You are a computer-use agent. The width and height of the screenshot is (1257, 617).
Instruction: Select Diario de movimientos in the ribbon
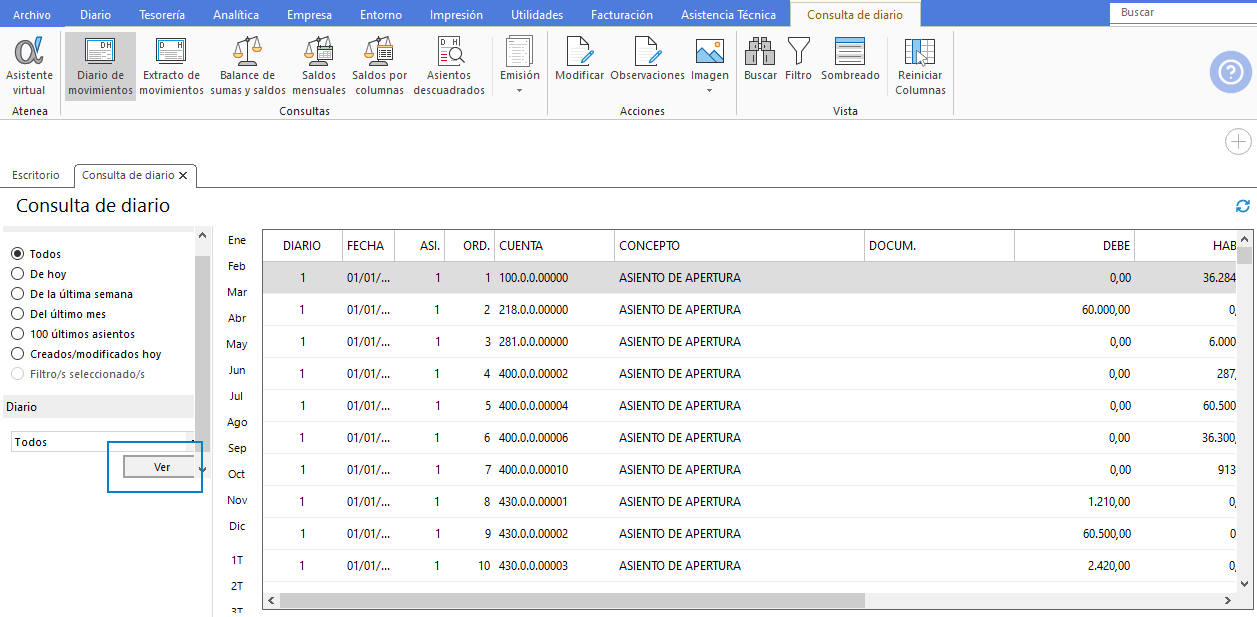pyautogui.click(x=100, y=67)
